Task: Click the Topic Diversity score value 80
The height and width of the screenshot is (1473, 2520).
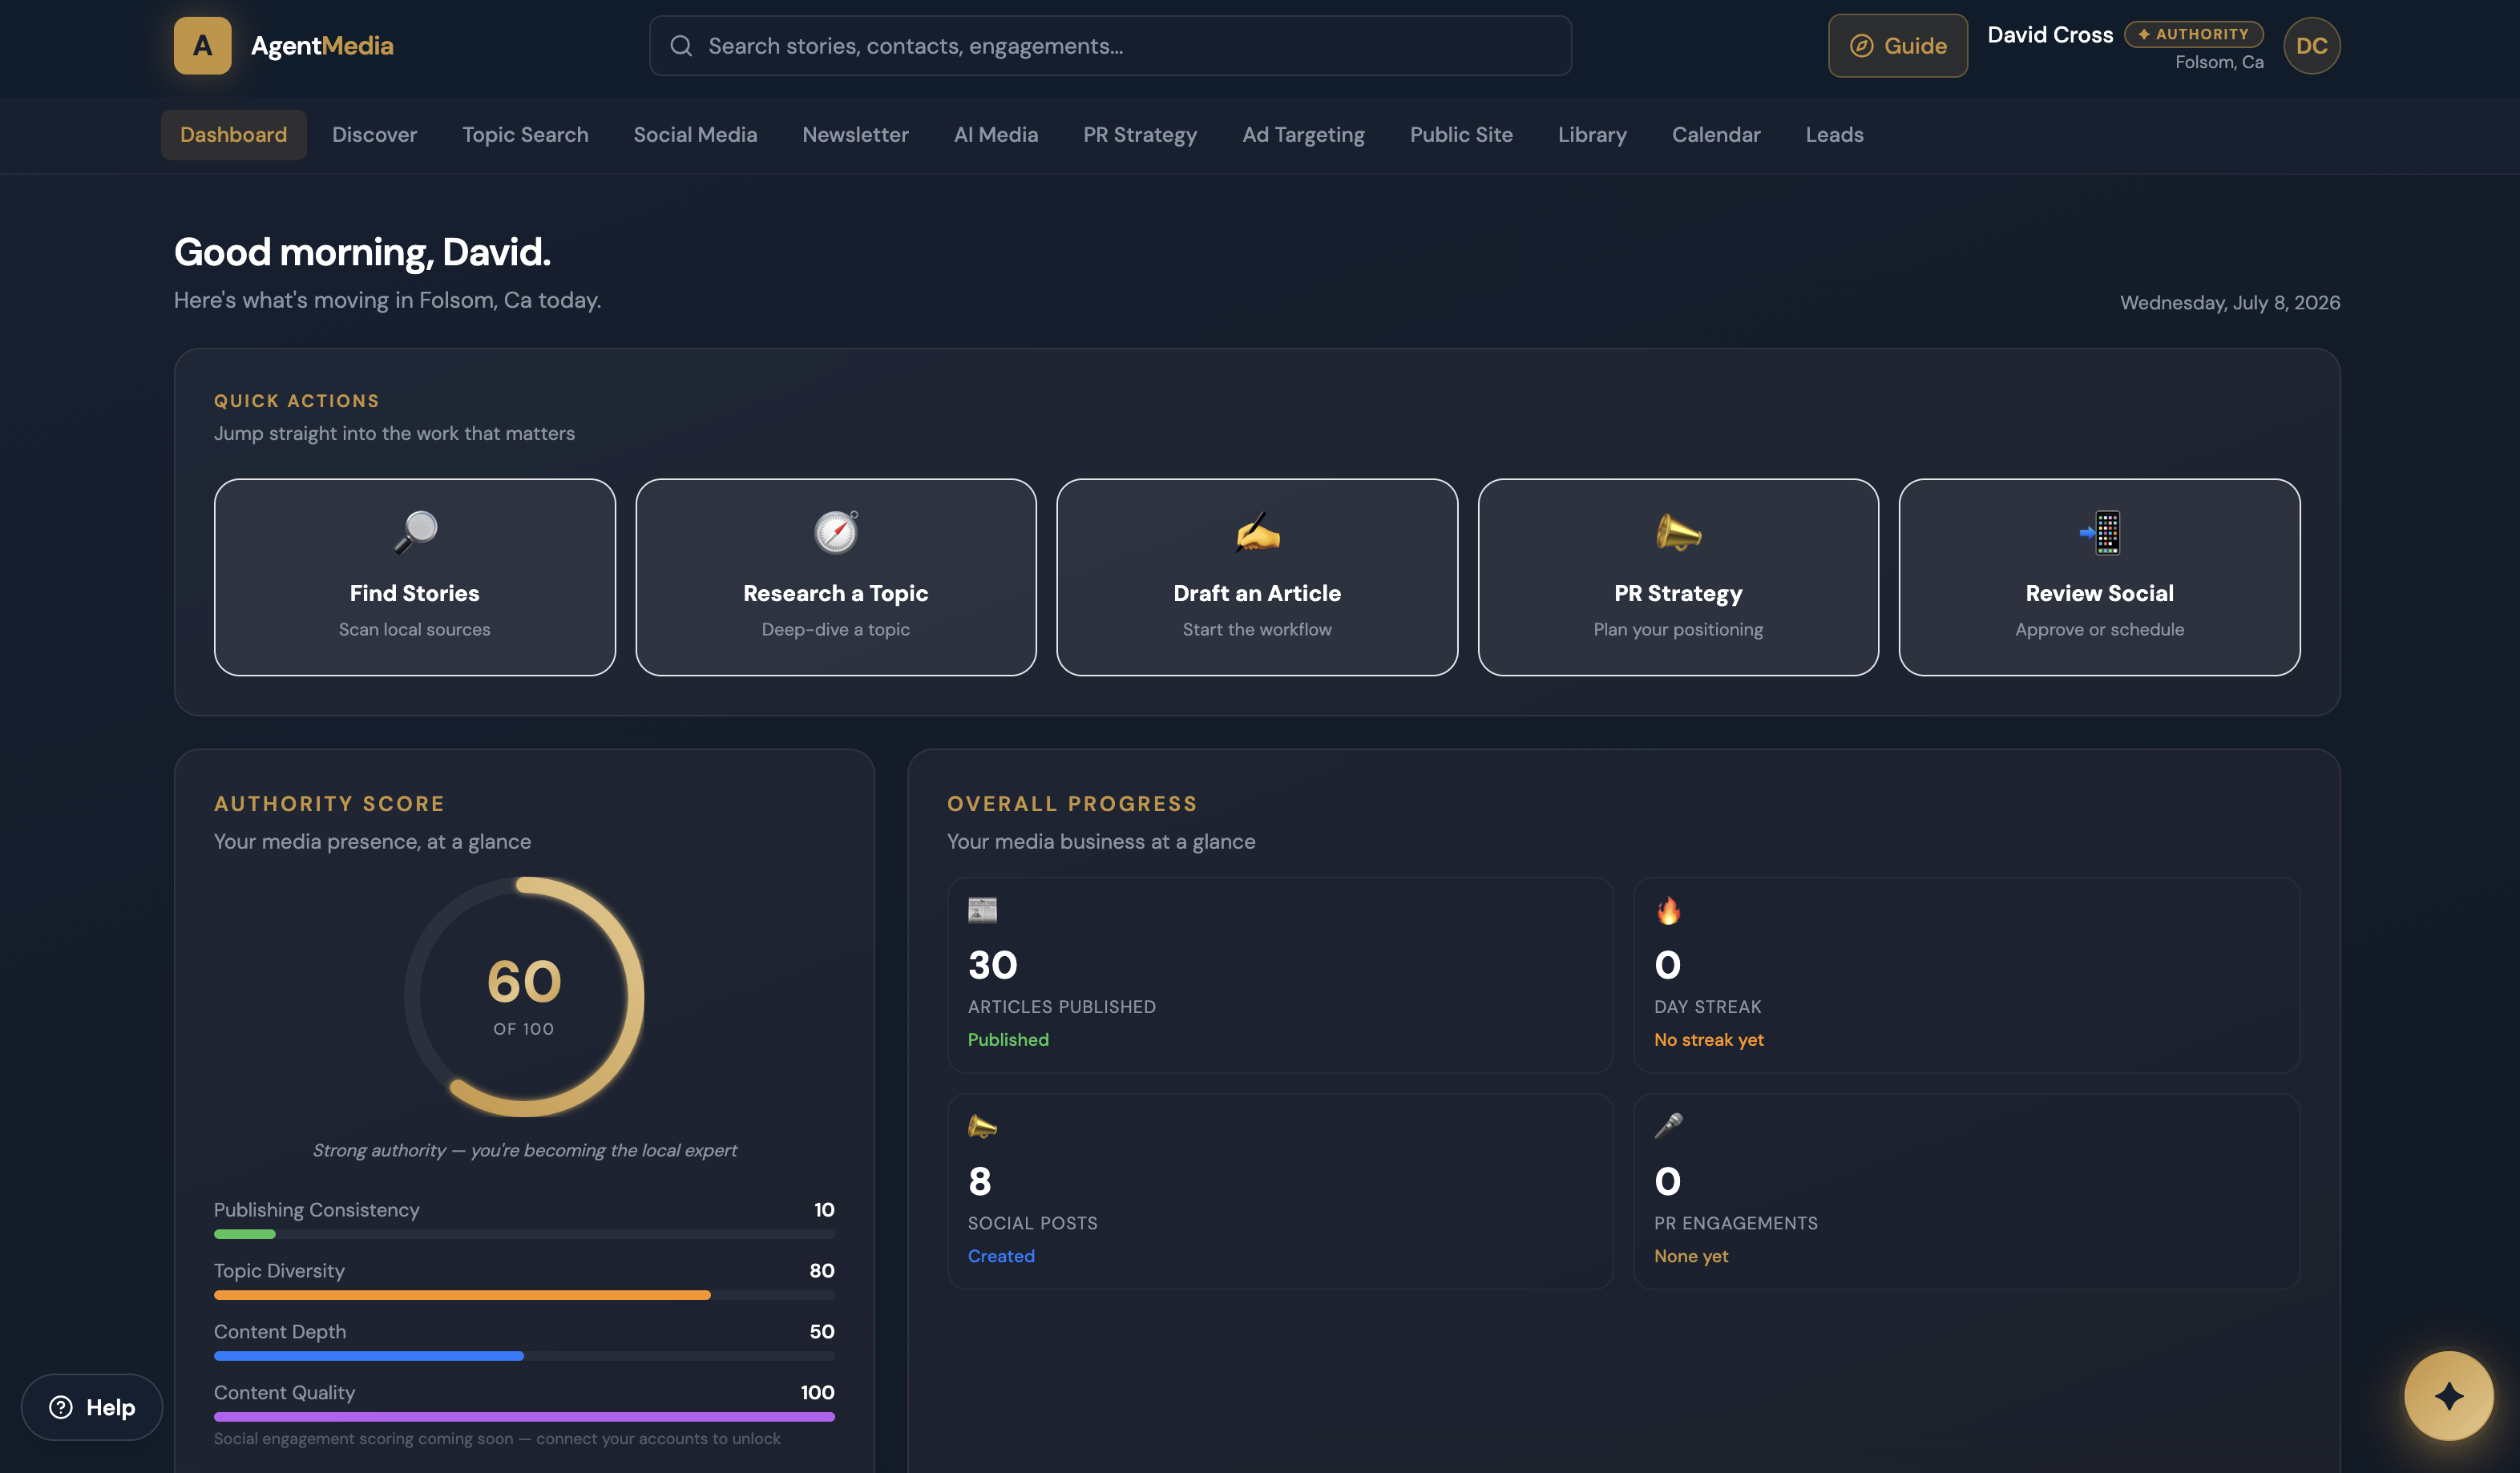Action: point(822,1270)
